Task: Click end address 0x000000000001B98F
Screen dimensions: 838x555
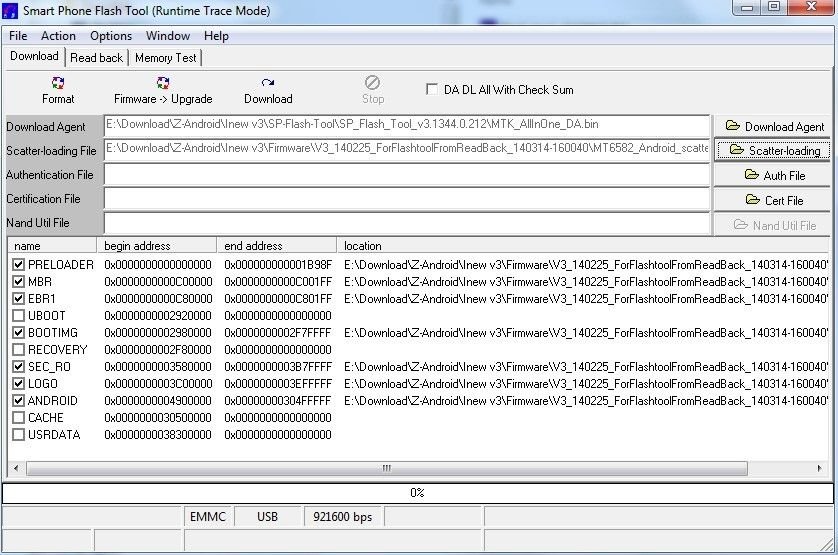Action: tap(278, 265)
